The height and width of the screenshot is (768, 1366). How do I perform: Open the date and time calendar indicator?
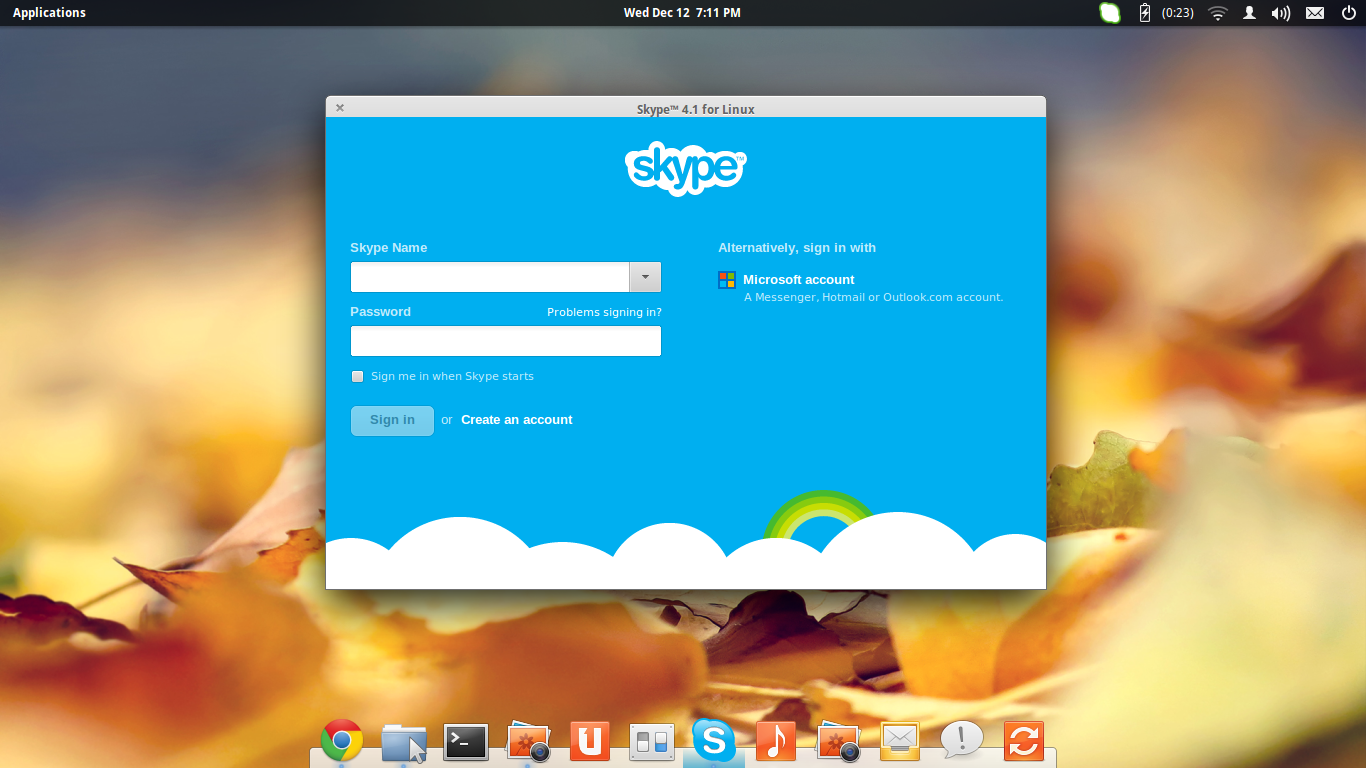[682, 13]
